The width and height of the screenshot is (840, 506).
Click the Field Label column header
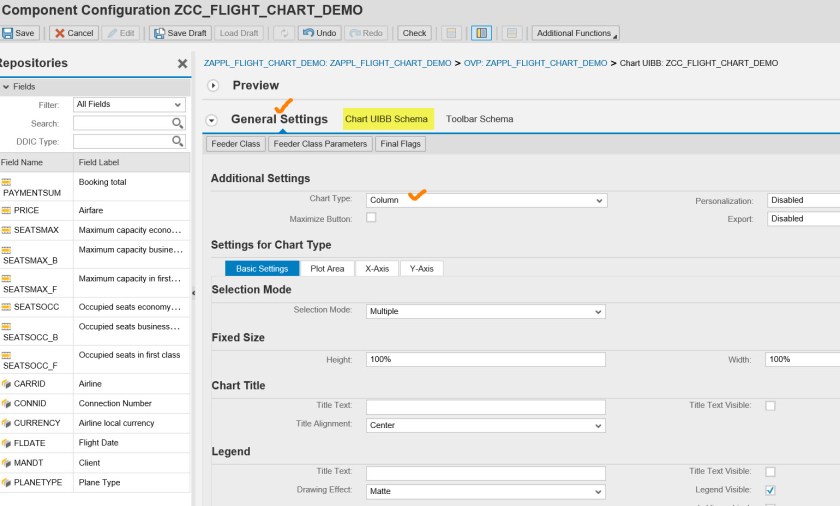[x=132, y=162]
